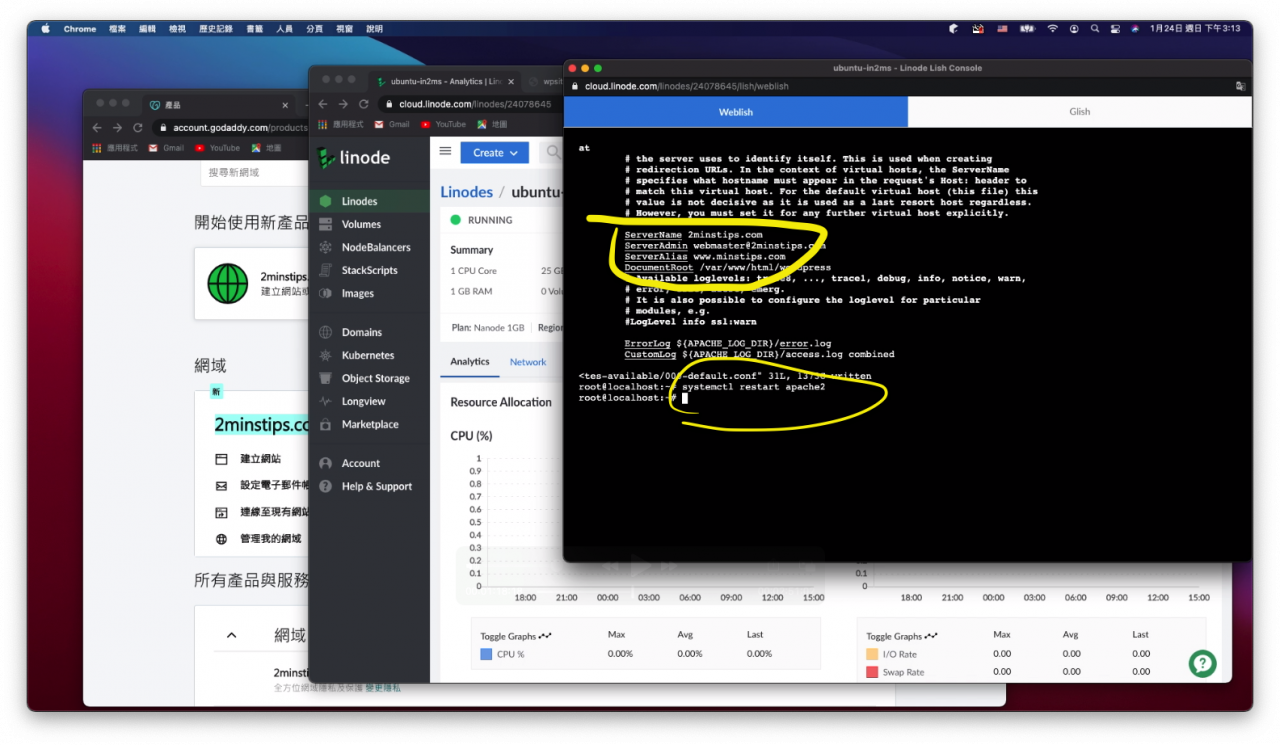Click the RUNNING status text
The height and width of the screenshot is (745, 1280).
[490, 220]
